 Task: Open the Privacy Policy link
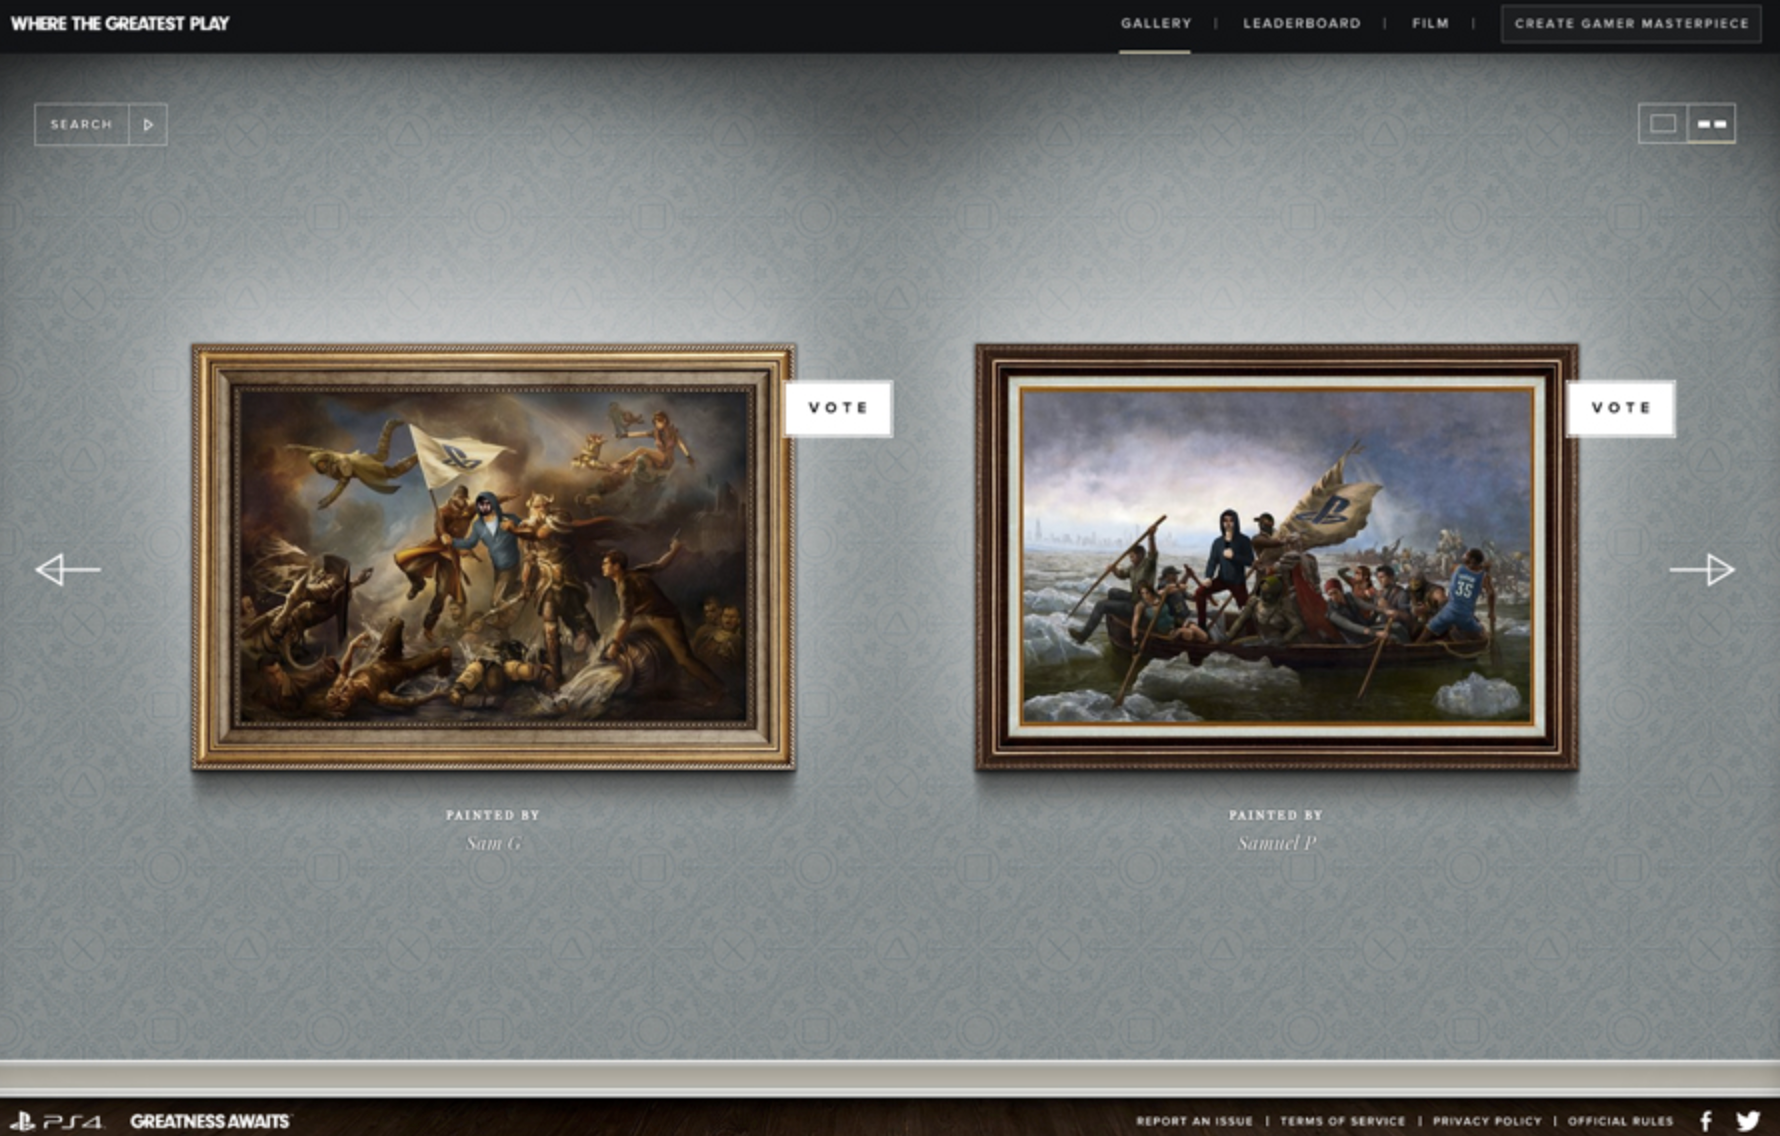[x=1487, y=1121]
